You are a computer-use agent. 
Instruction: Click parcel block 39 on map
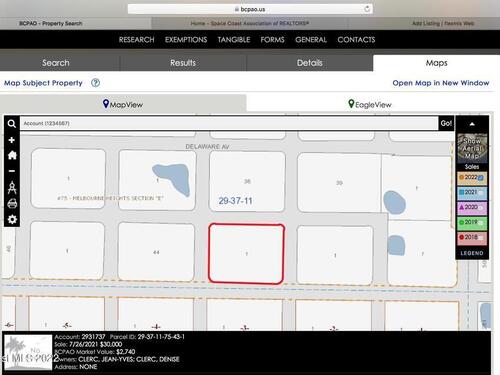(339, 183)
